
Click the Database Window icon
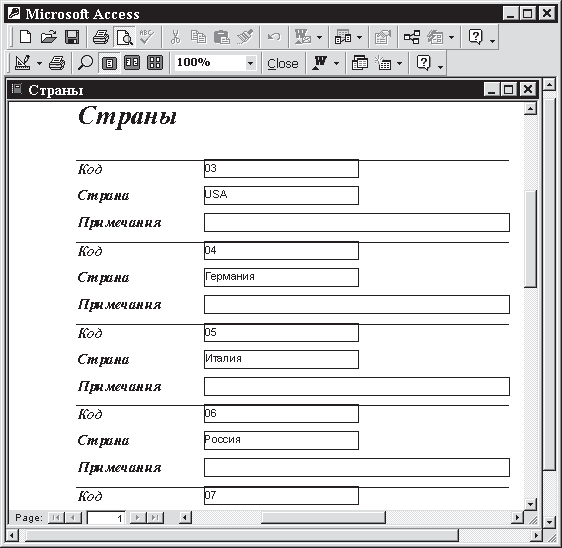359,63
